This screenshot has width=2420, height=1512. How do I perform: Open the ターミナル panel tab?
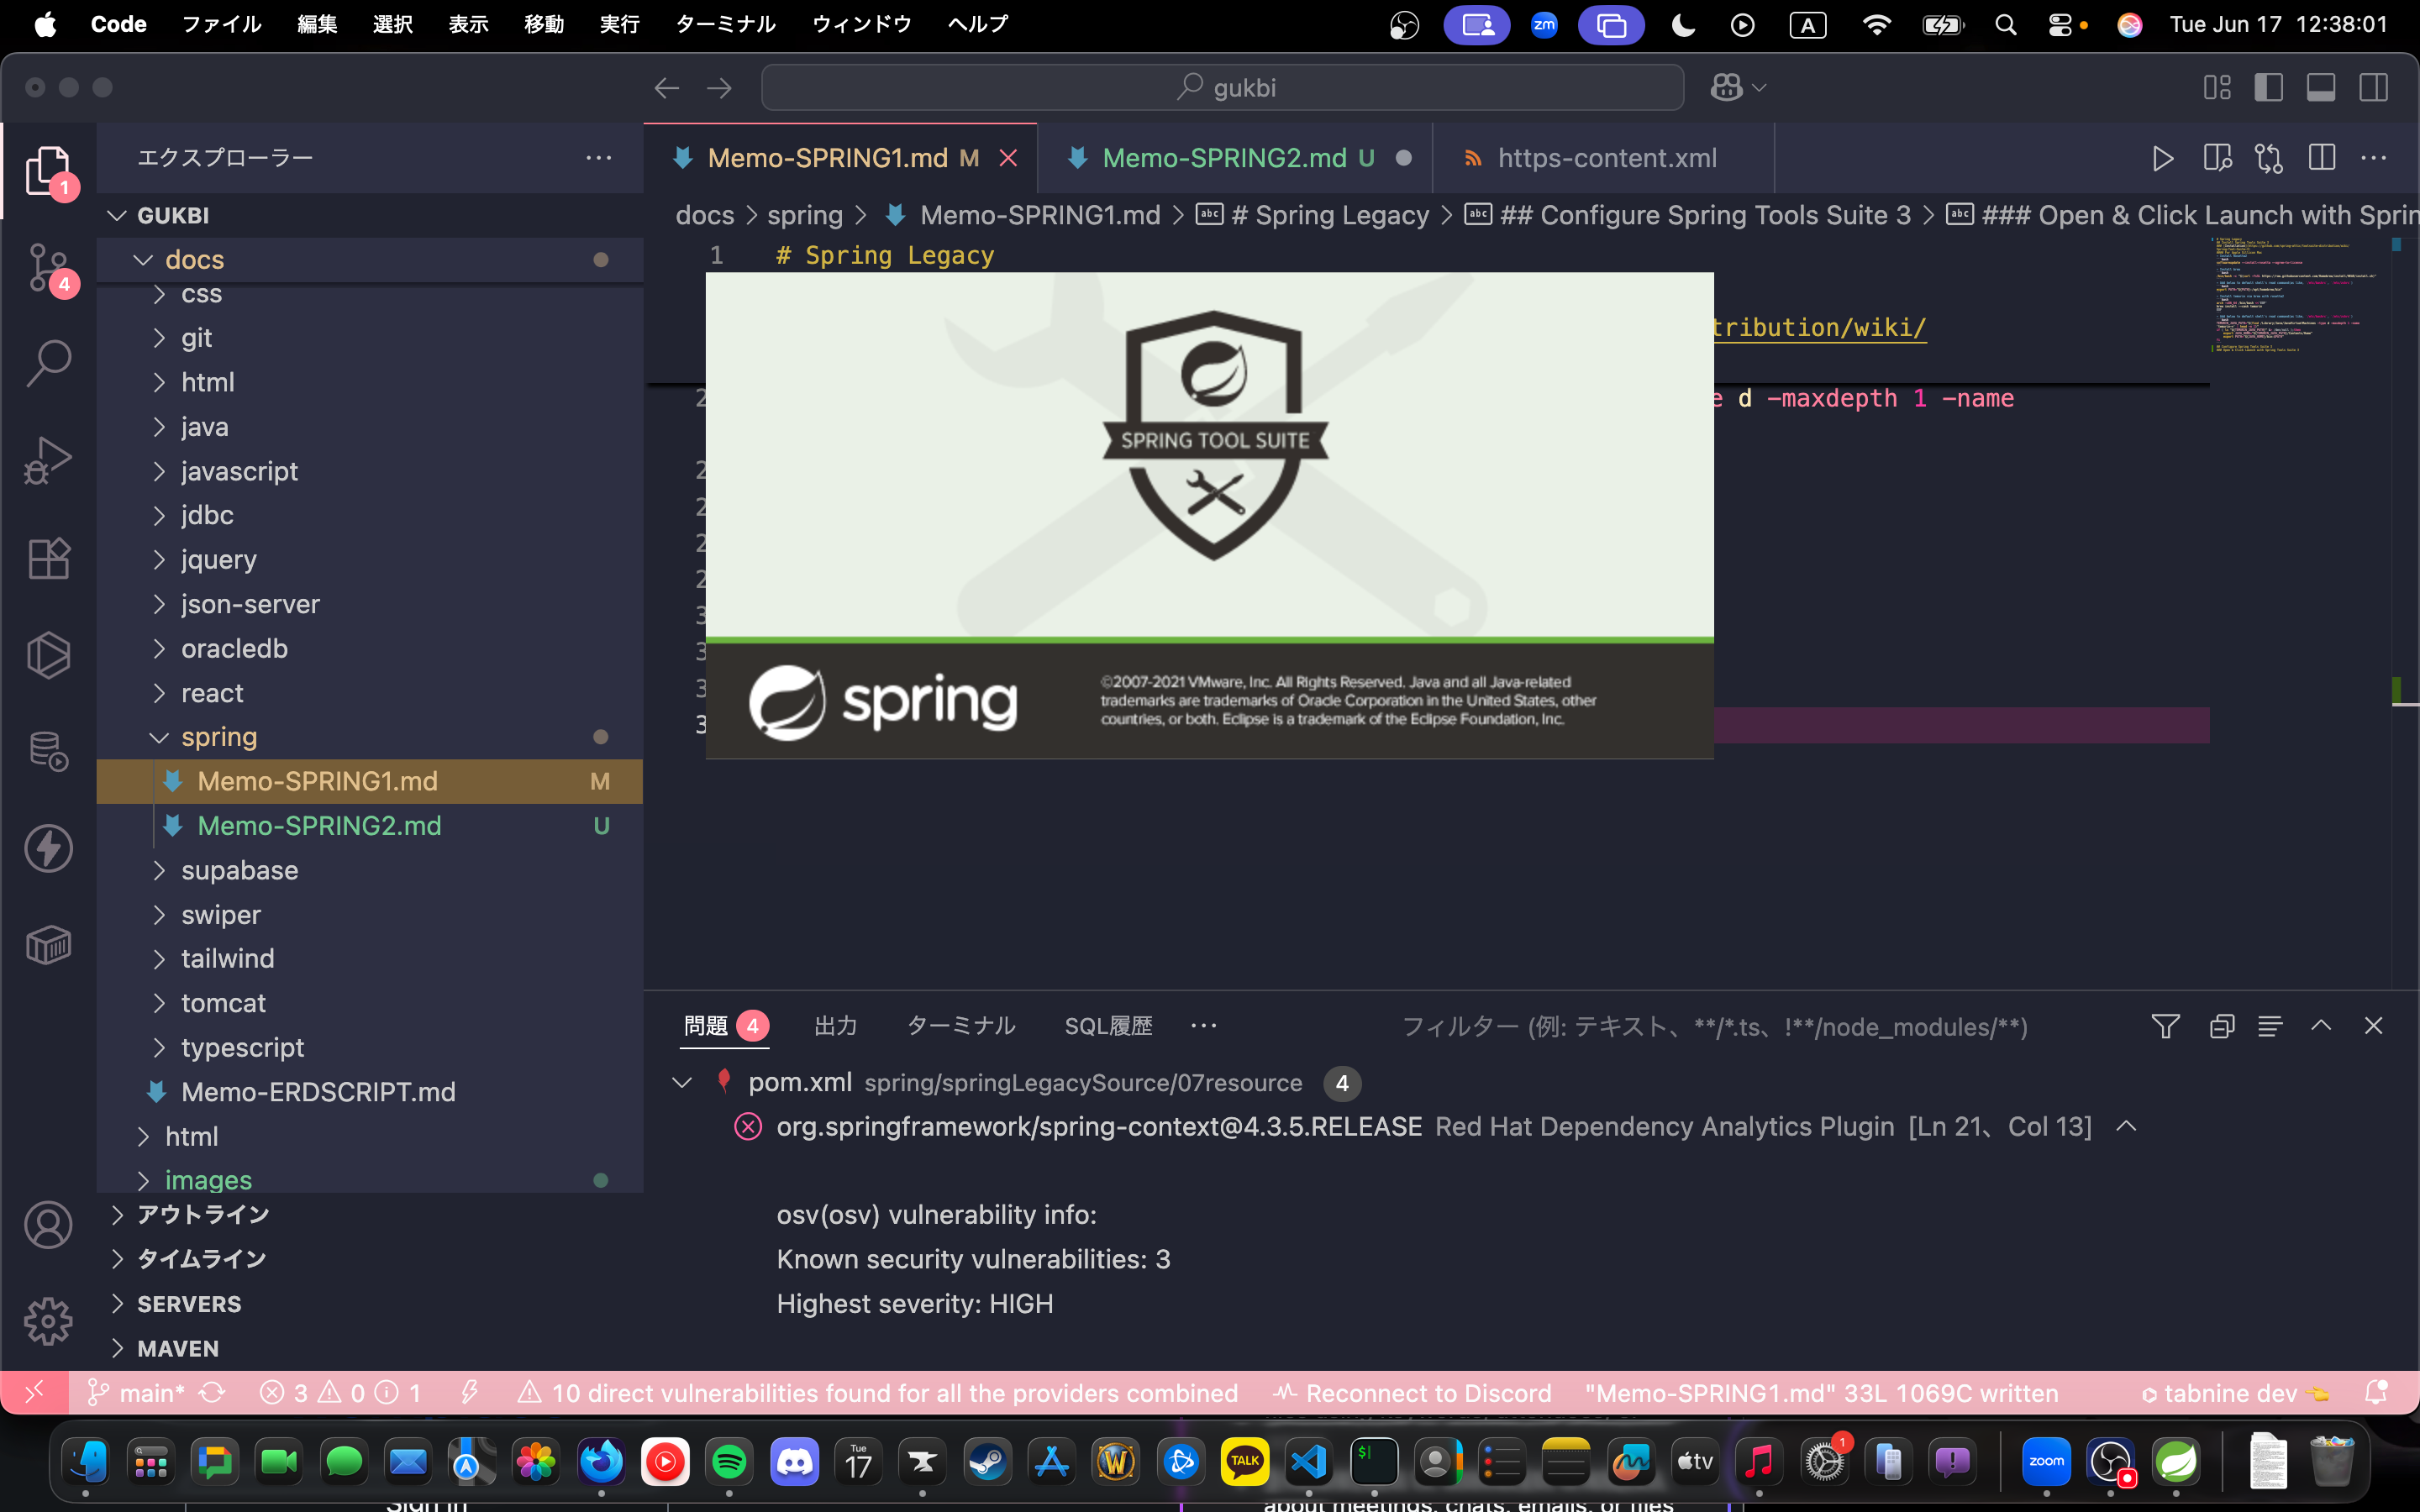(x=961, y=1026)
